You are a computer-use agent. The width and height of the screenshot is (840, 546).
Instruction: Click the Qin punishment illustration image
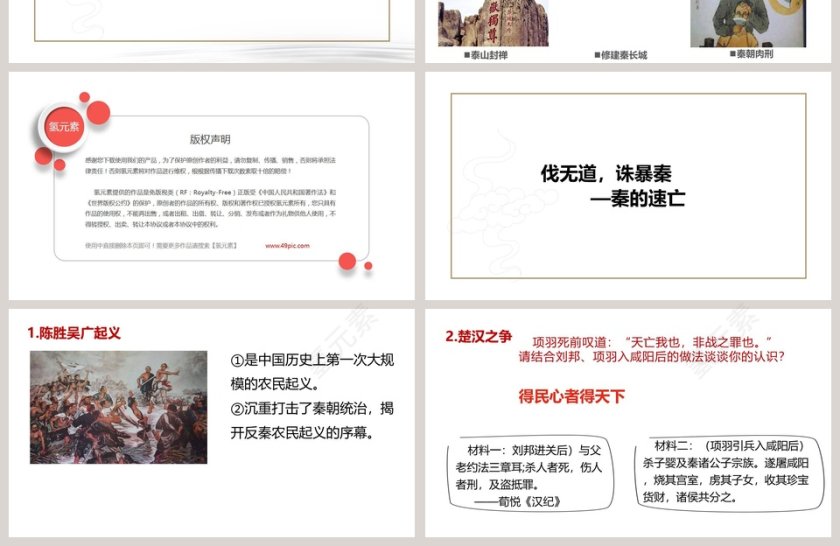(748, 23)
